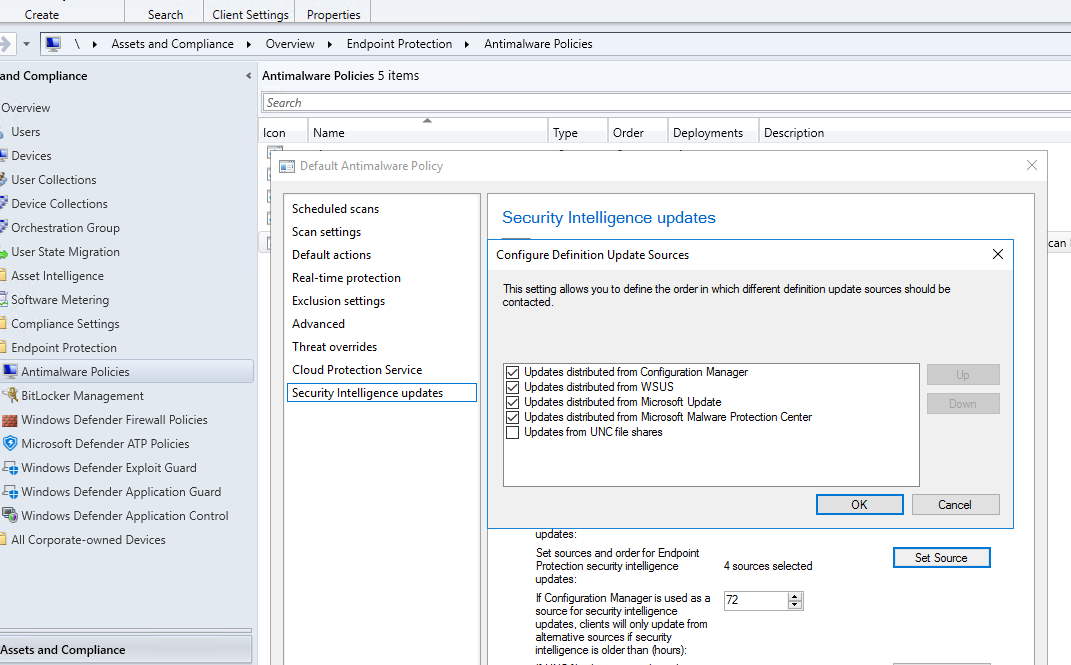
Task: Click the Set Source button
Action: point(941,558)
